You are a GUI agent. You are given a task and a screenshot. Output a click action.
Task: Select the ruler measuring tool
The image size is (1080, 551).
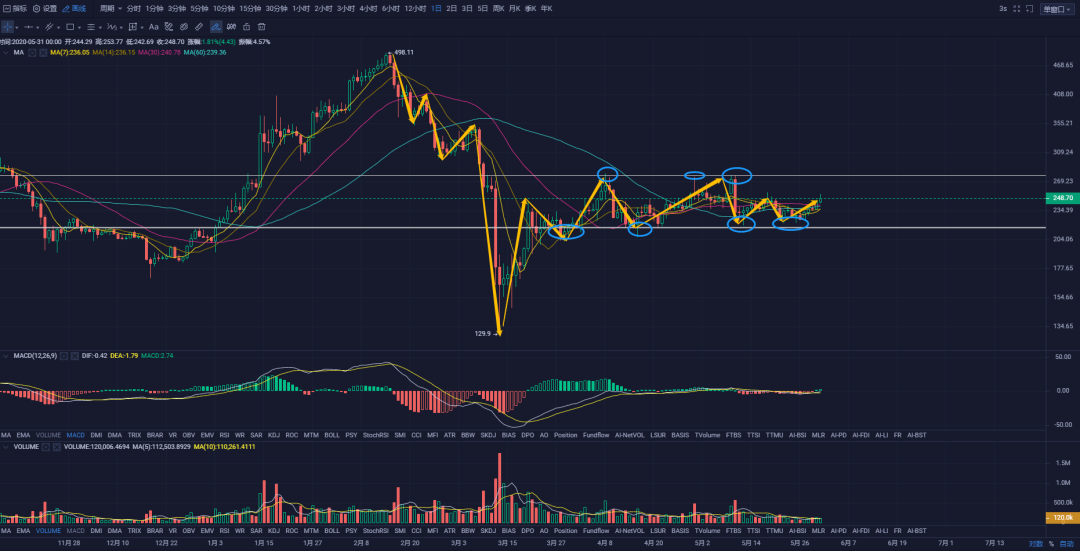coord(199,27)
